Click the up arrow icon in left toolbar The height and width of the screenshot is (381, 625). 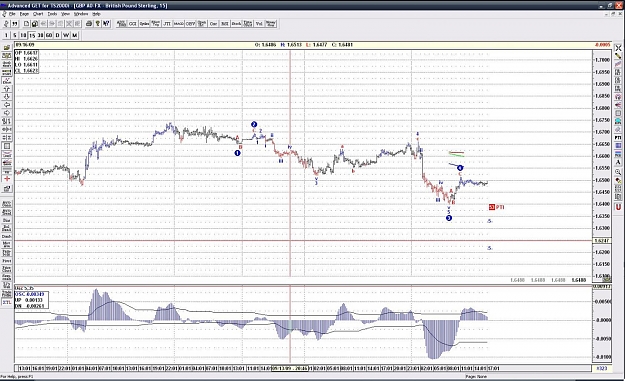(7, 89)
